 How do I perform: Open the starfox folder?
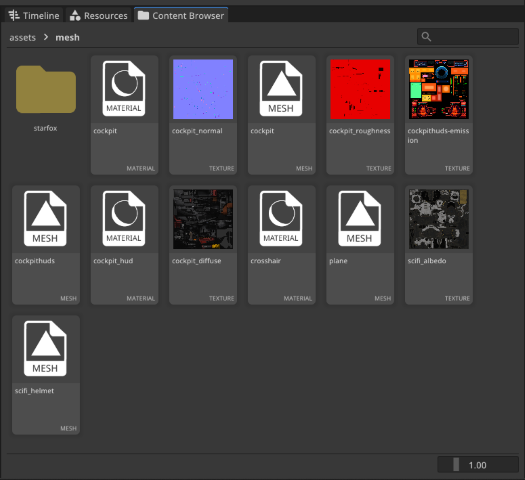(46, 89)
